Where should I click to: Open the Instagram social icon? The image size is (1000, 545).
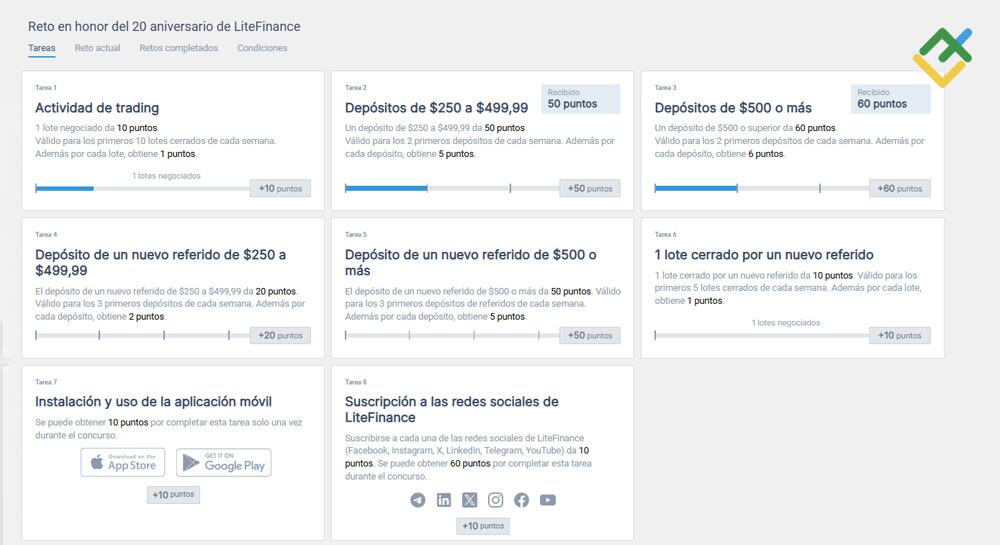point(496,500)
